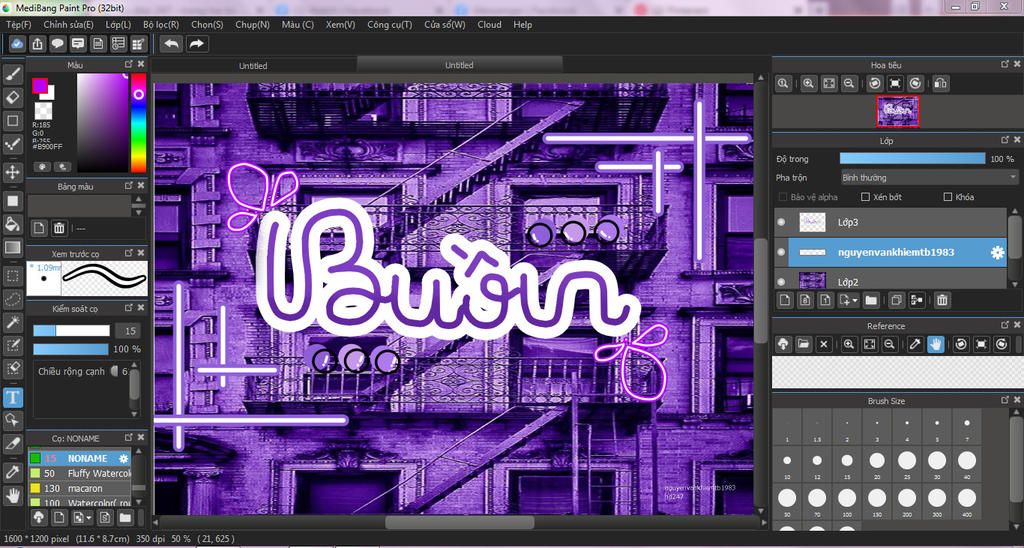Select the Magic Wand tool
The height and width of the screenshot is (548, 1024).
pos(12,321)
